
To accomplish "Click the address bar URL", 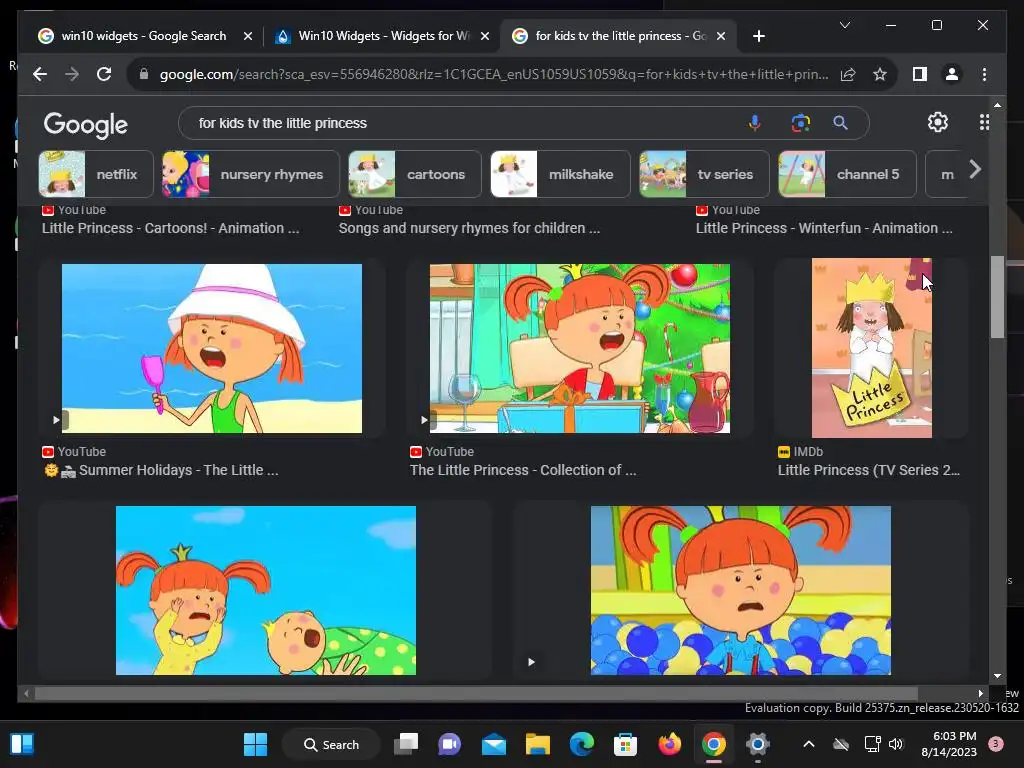I will 494,74.
